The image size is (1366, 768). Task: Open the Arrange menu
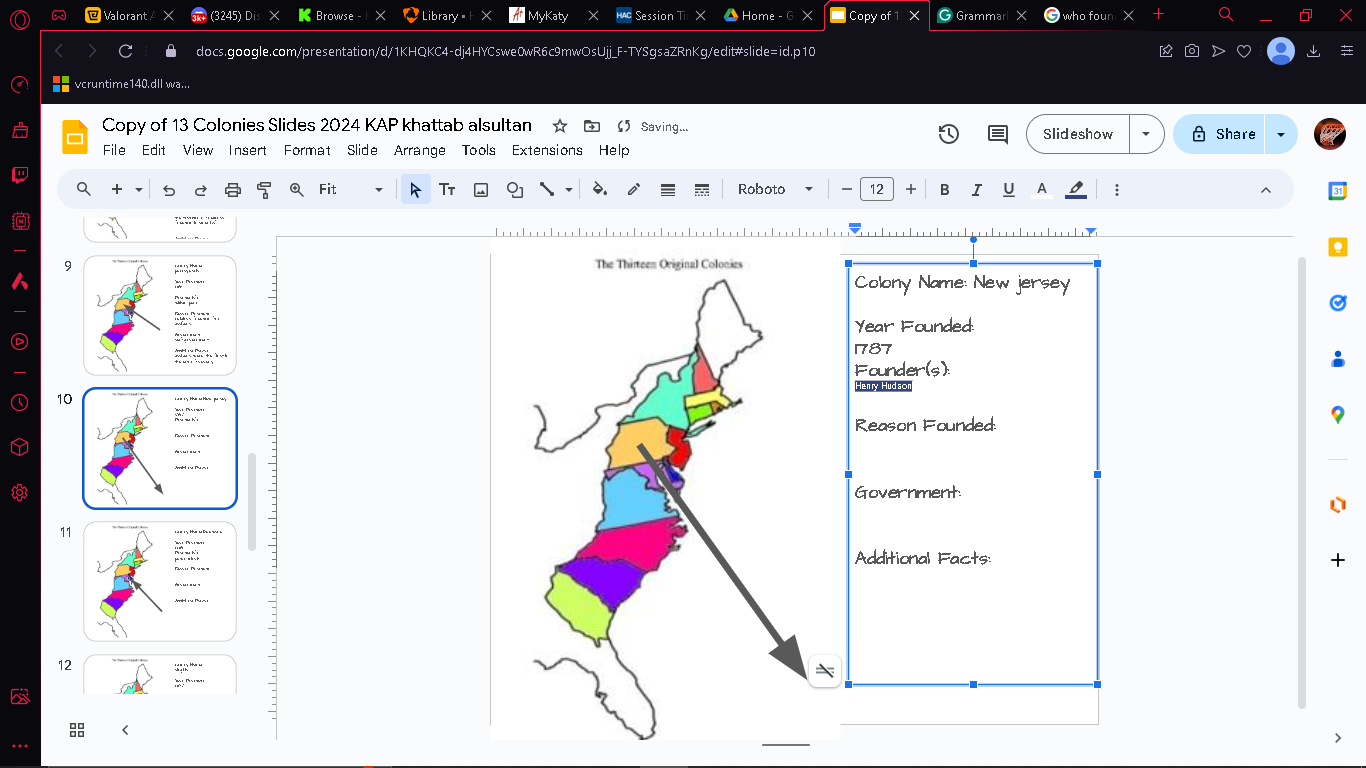tap(419, 150)
